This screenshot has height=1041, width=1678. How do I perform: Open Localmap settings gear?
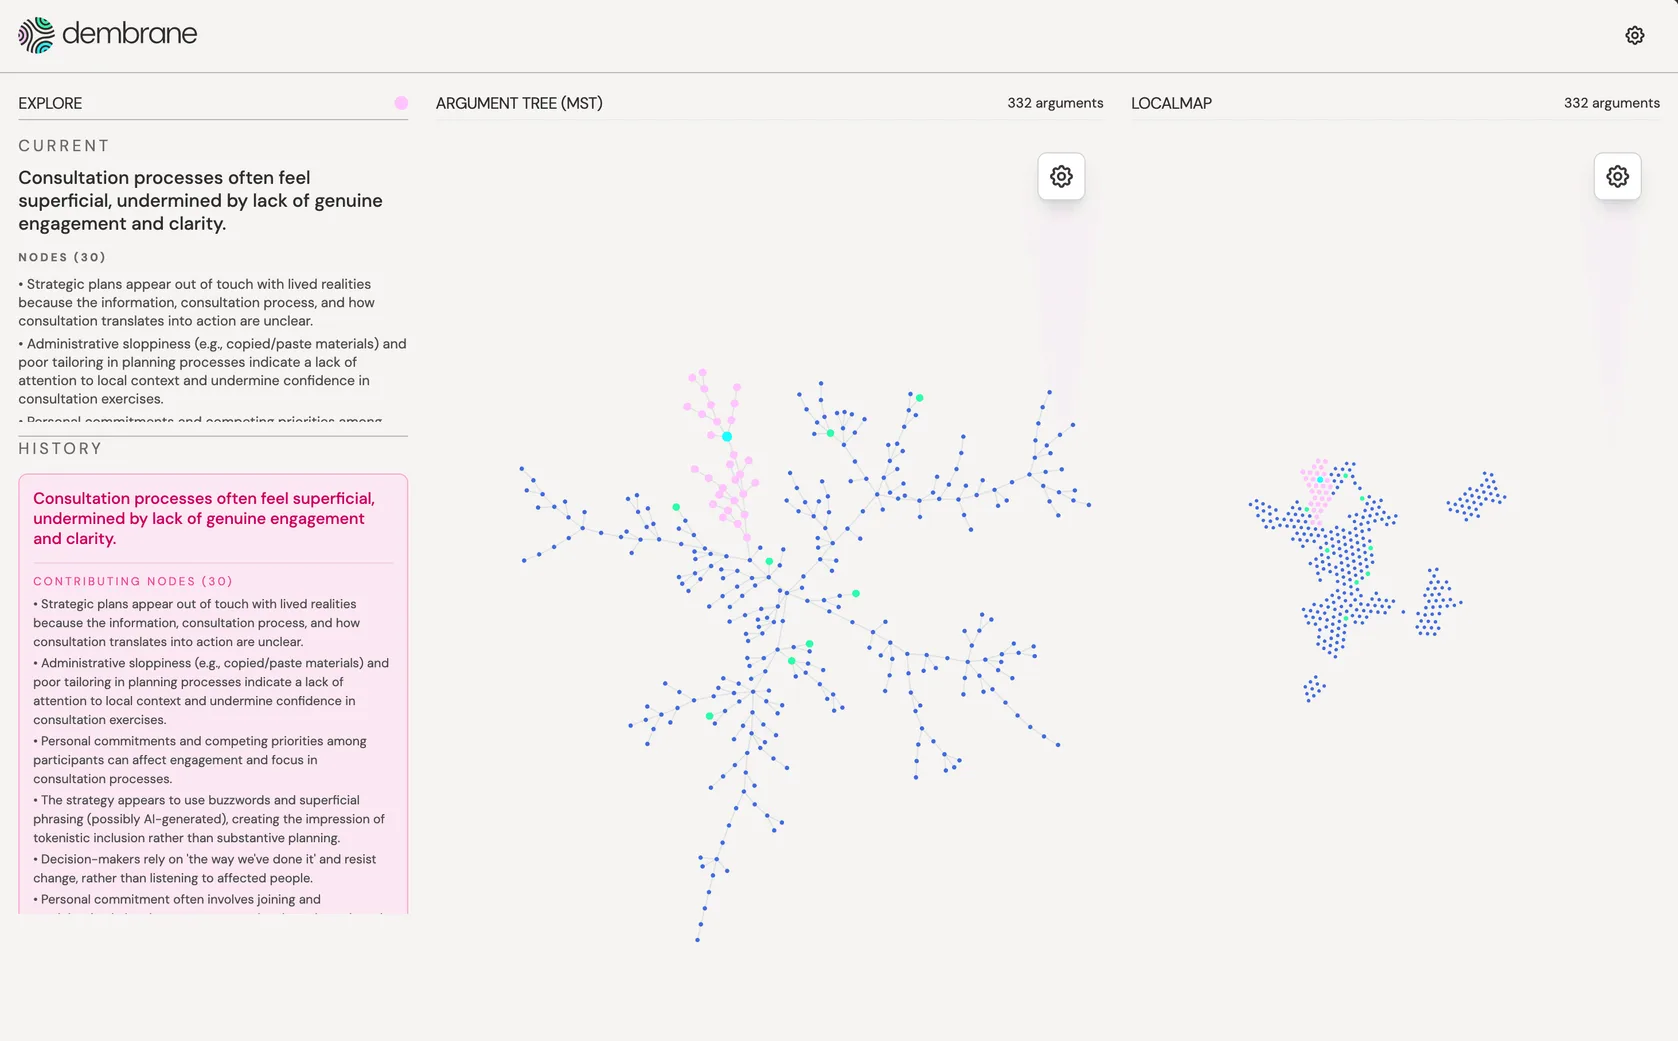pyautogui.click(x=1617, y=176)
